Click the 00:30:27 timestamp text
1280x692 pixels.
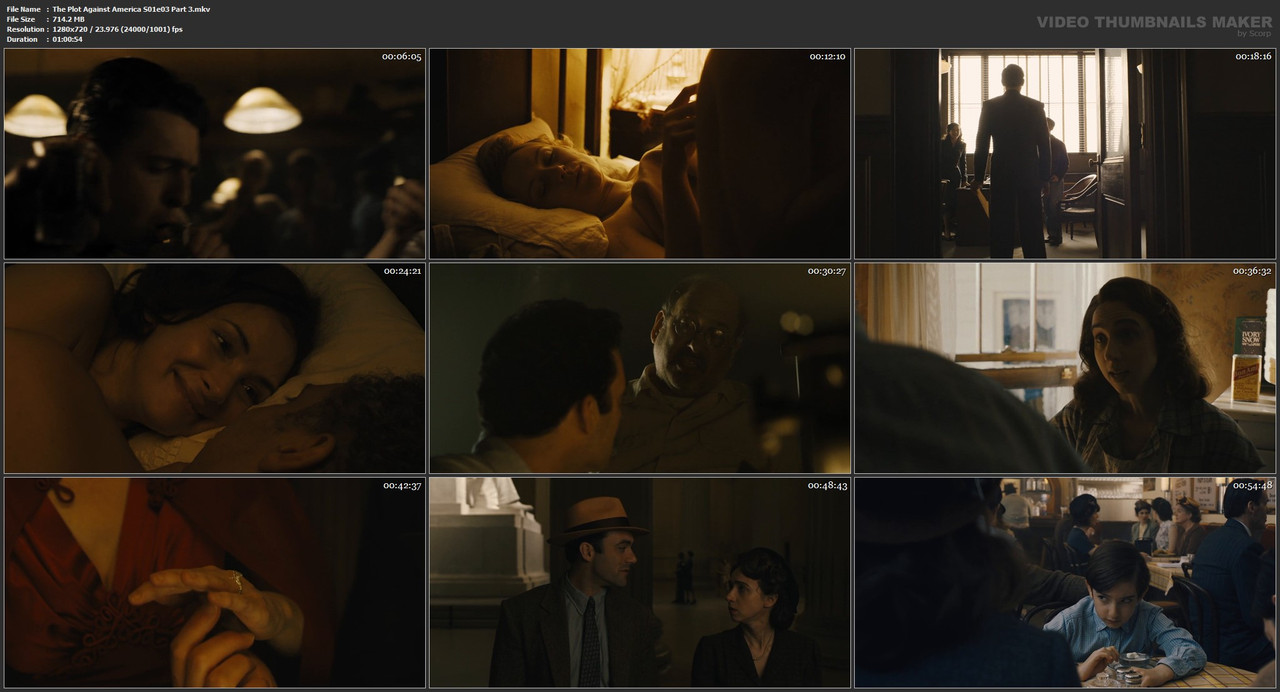pos(827,271)
